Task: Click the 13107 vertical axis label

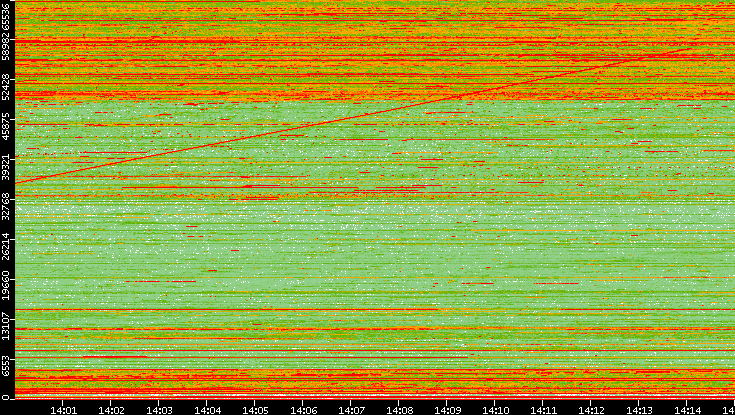Action: (5, 324)
